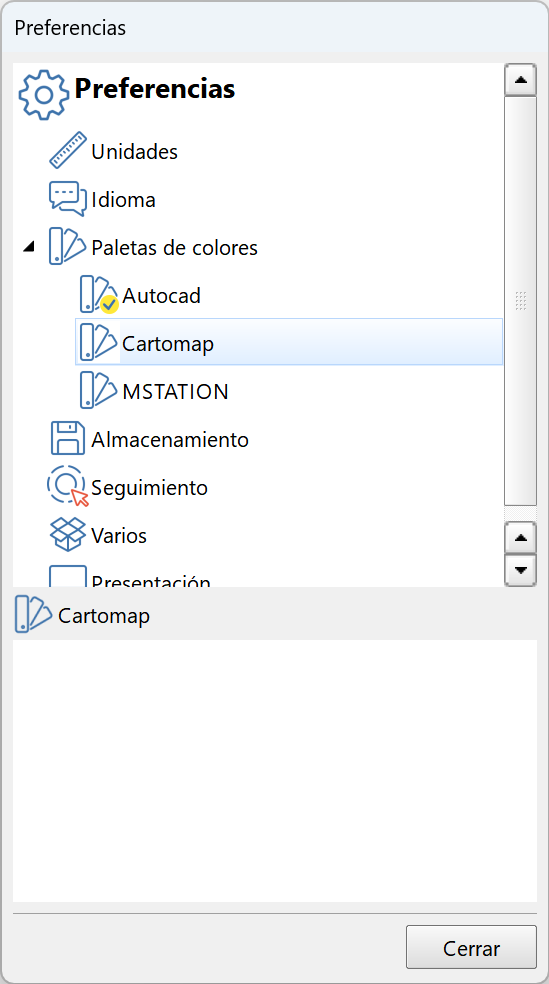Choose the MSTATION color palette
The width and height of the screenshot is (549, 984).
[176, 392]
